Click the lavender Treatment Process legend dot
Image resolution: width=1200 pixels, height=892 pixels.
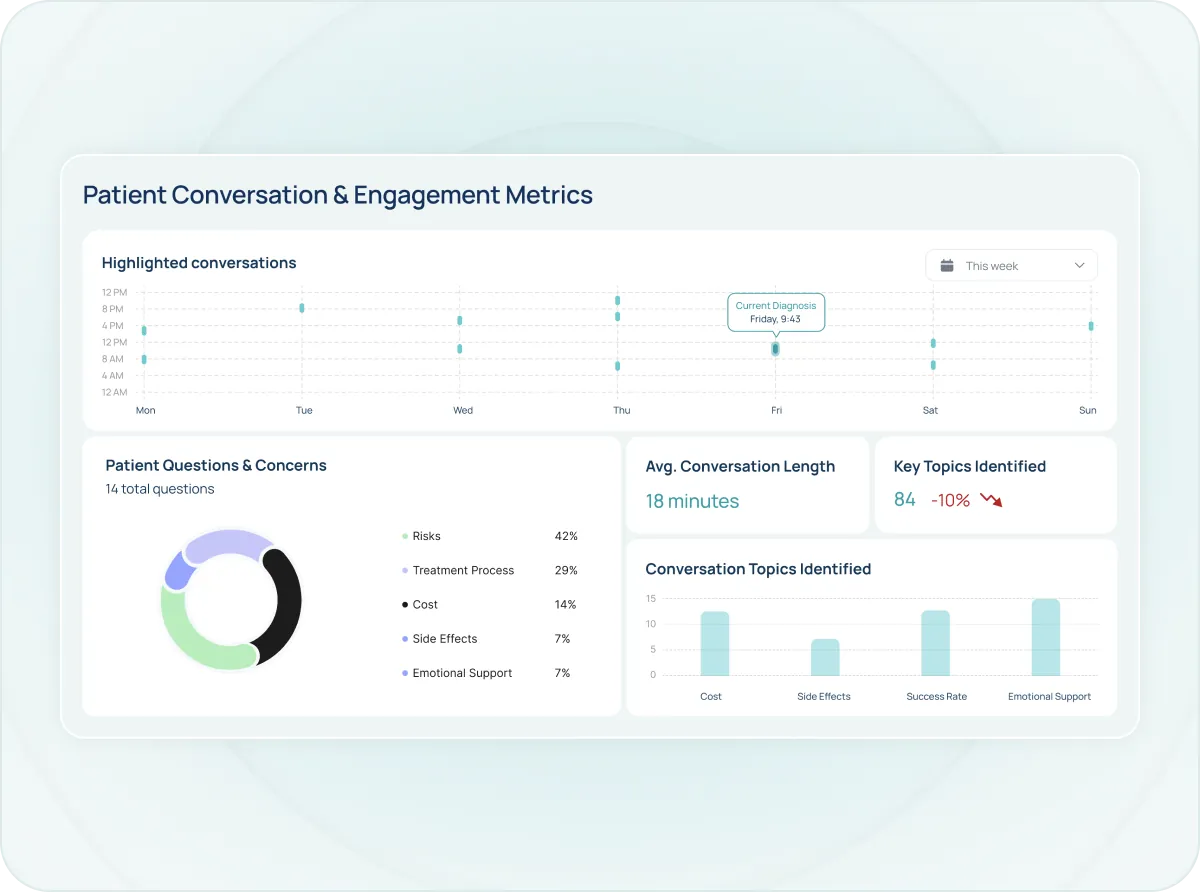(405, 571)
